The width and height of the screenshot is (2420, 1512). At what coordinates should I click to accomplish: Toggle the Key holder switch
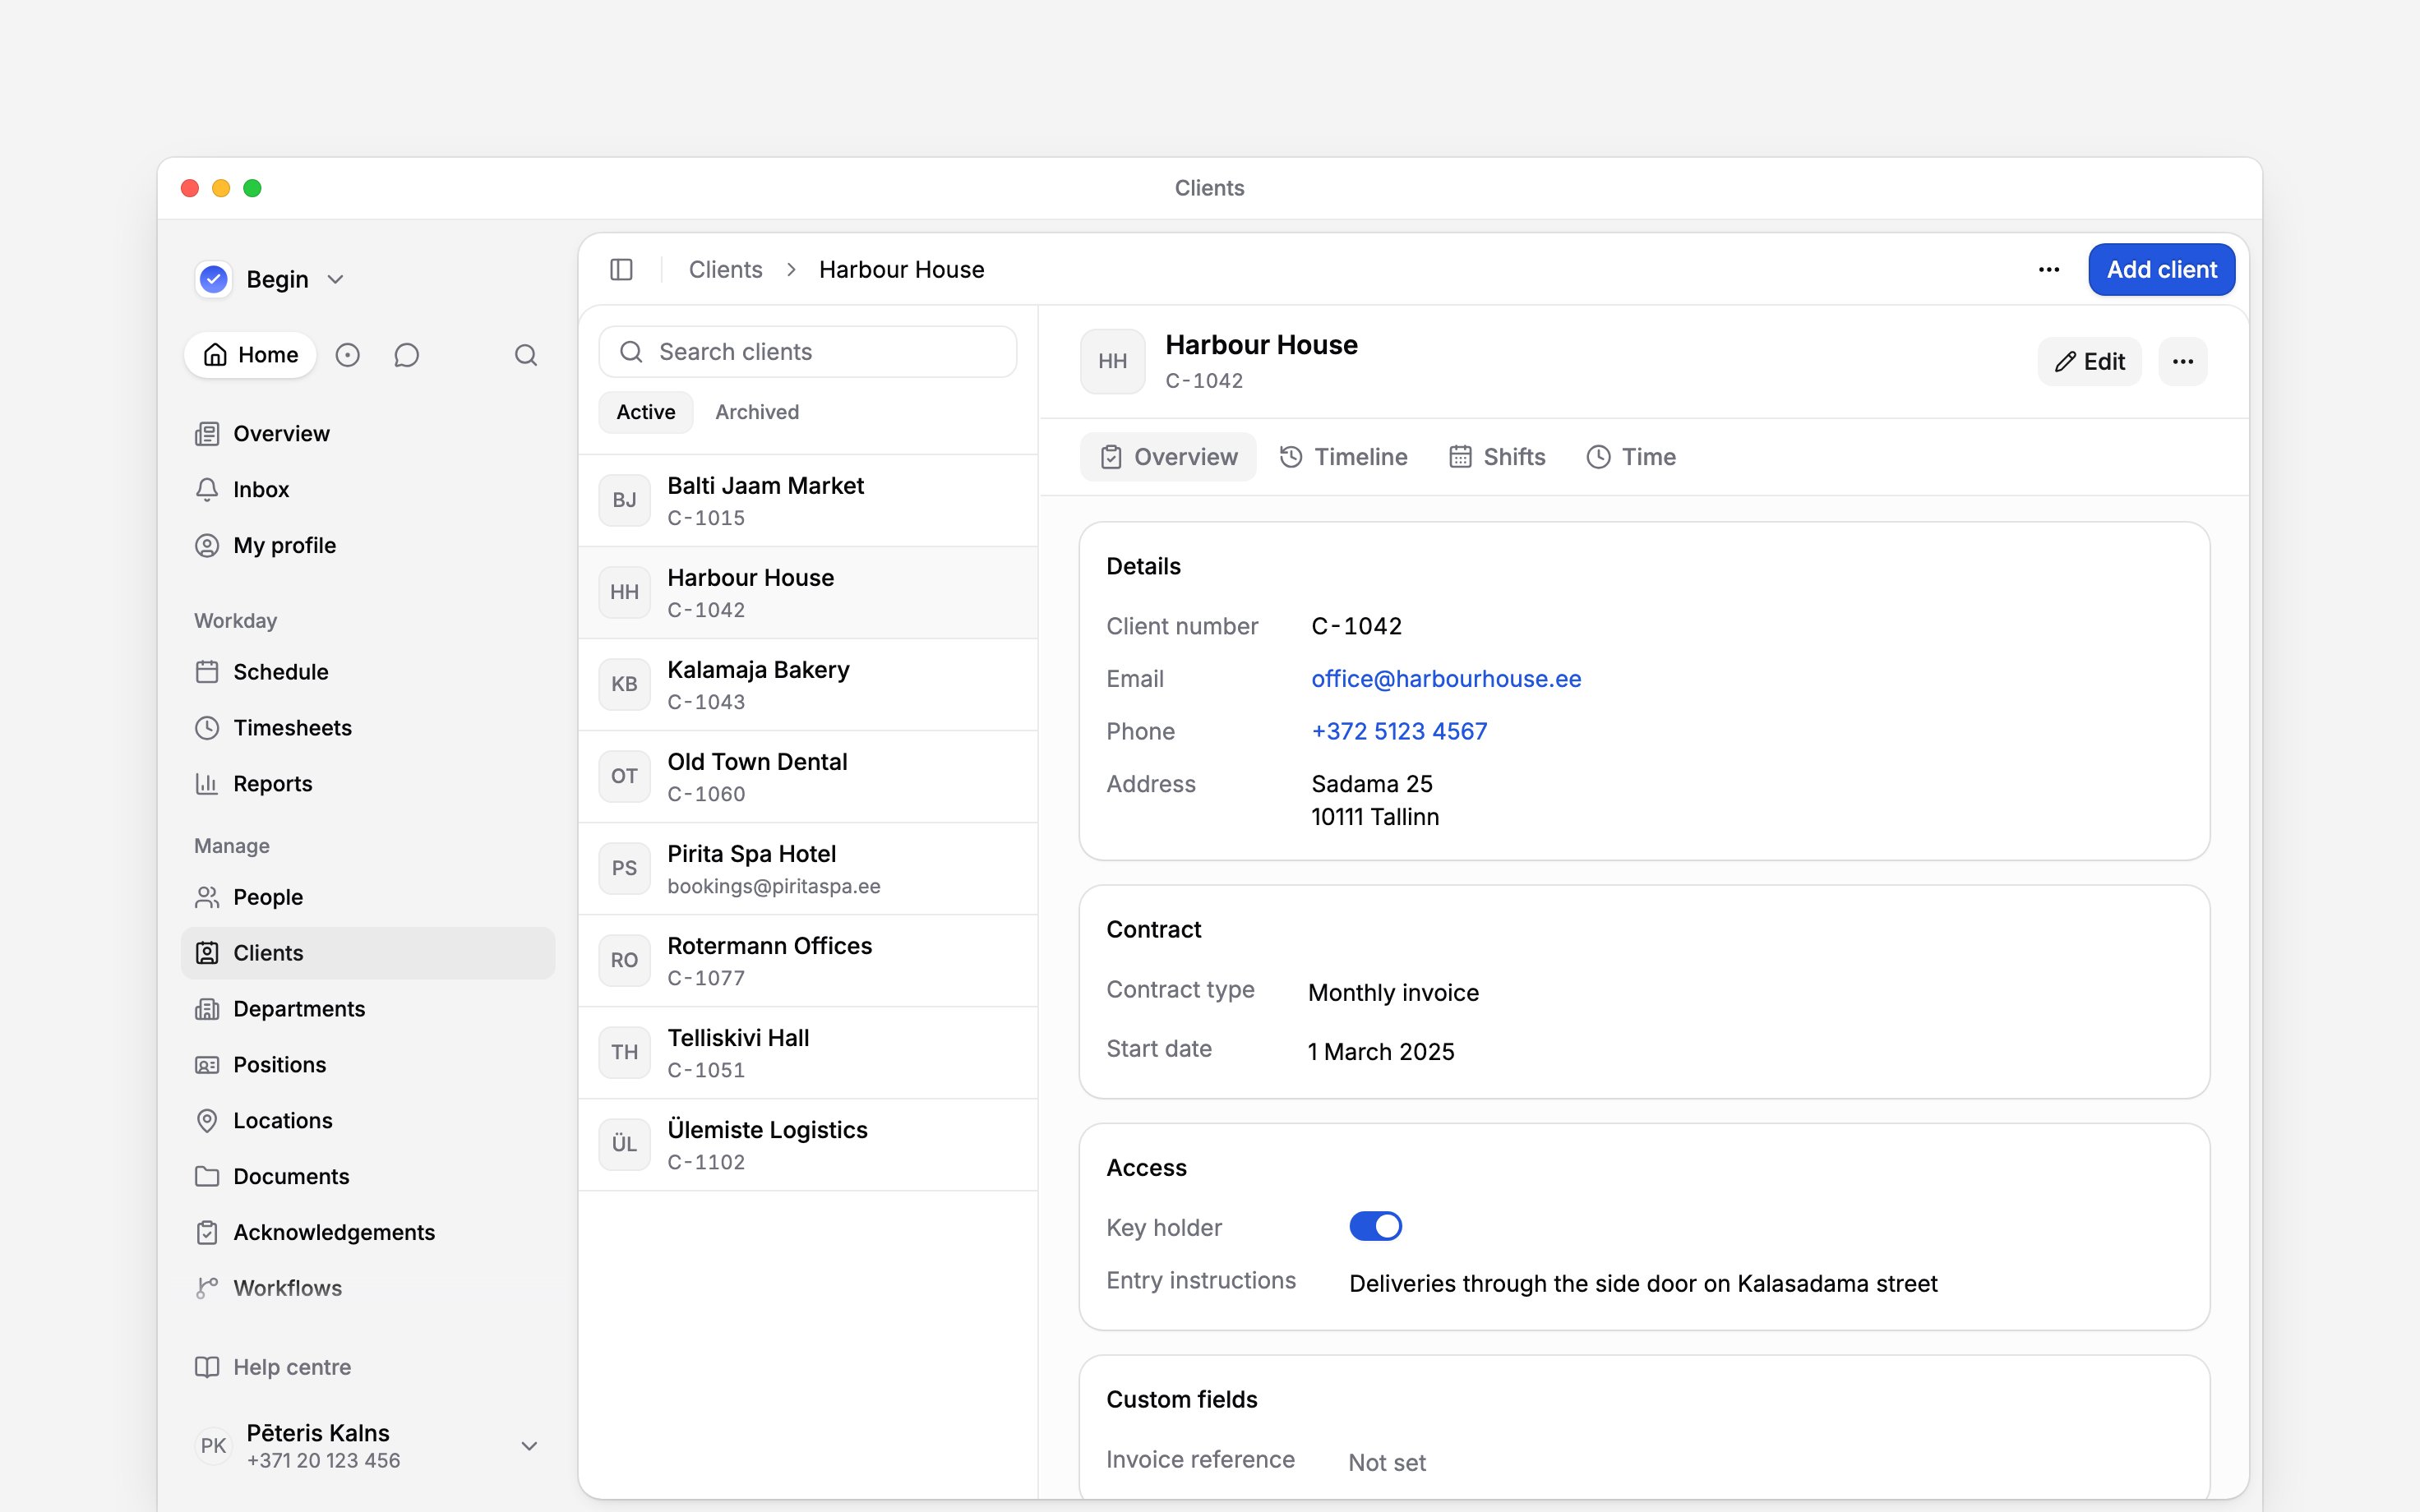pos(1375,1226)
